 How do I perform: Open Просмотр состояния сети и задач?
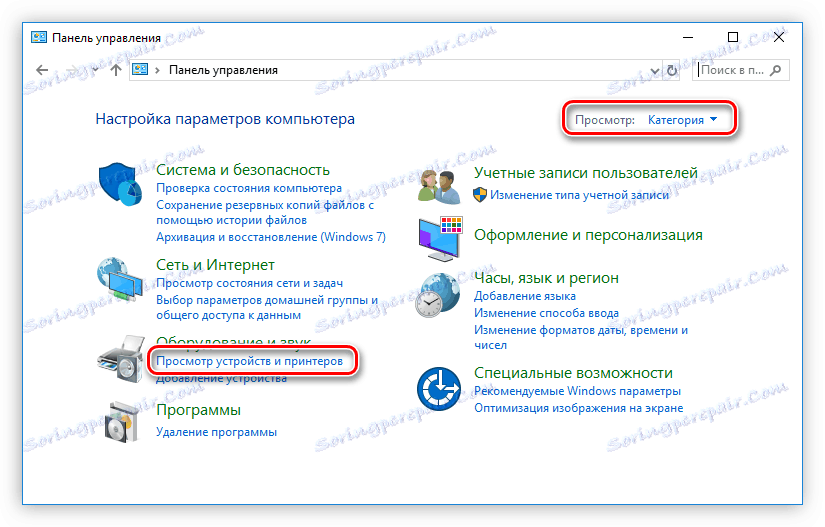(x=249, y=283)
